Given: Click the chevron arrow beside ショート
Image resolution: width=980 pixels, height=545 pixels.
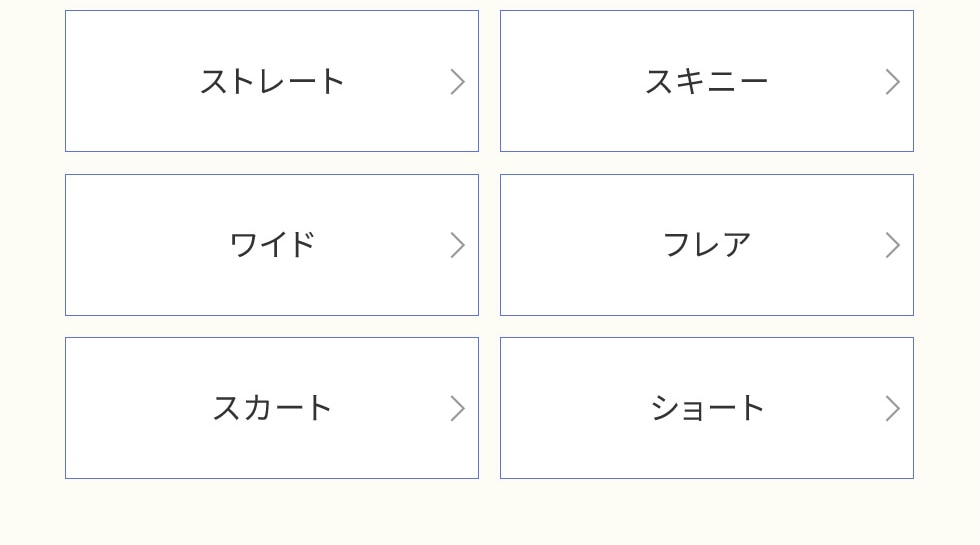Looking at the screenshot, I should coord(893,408).
